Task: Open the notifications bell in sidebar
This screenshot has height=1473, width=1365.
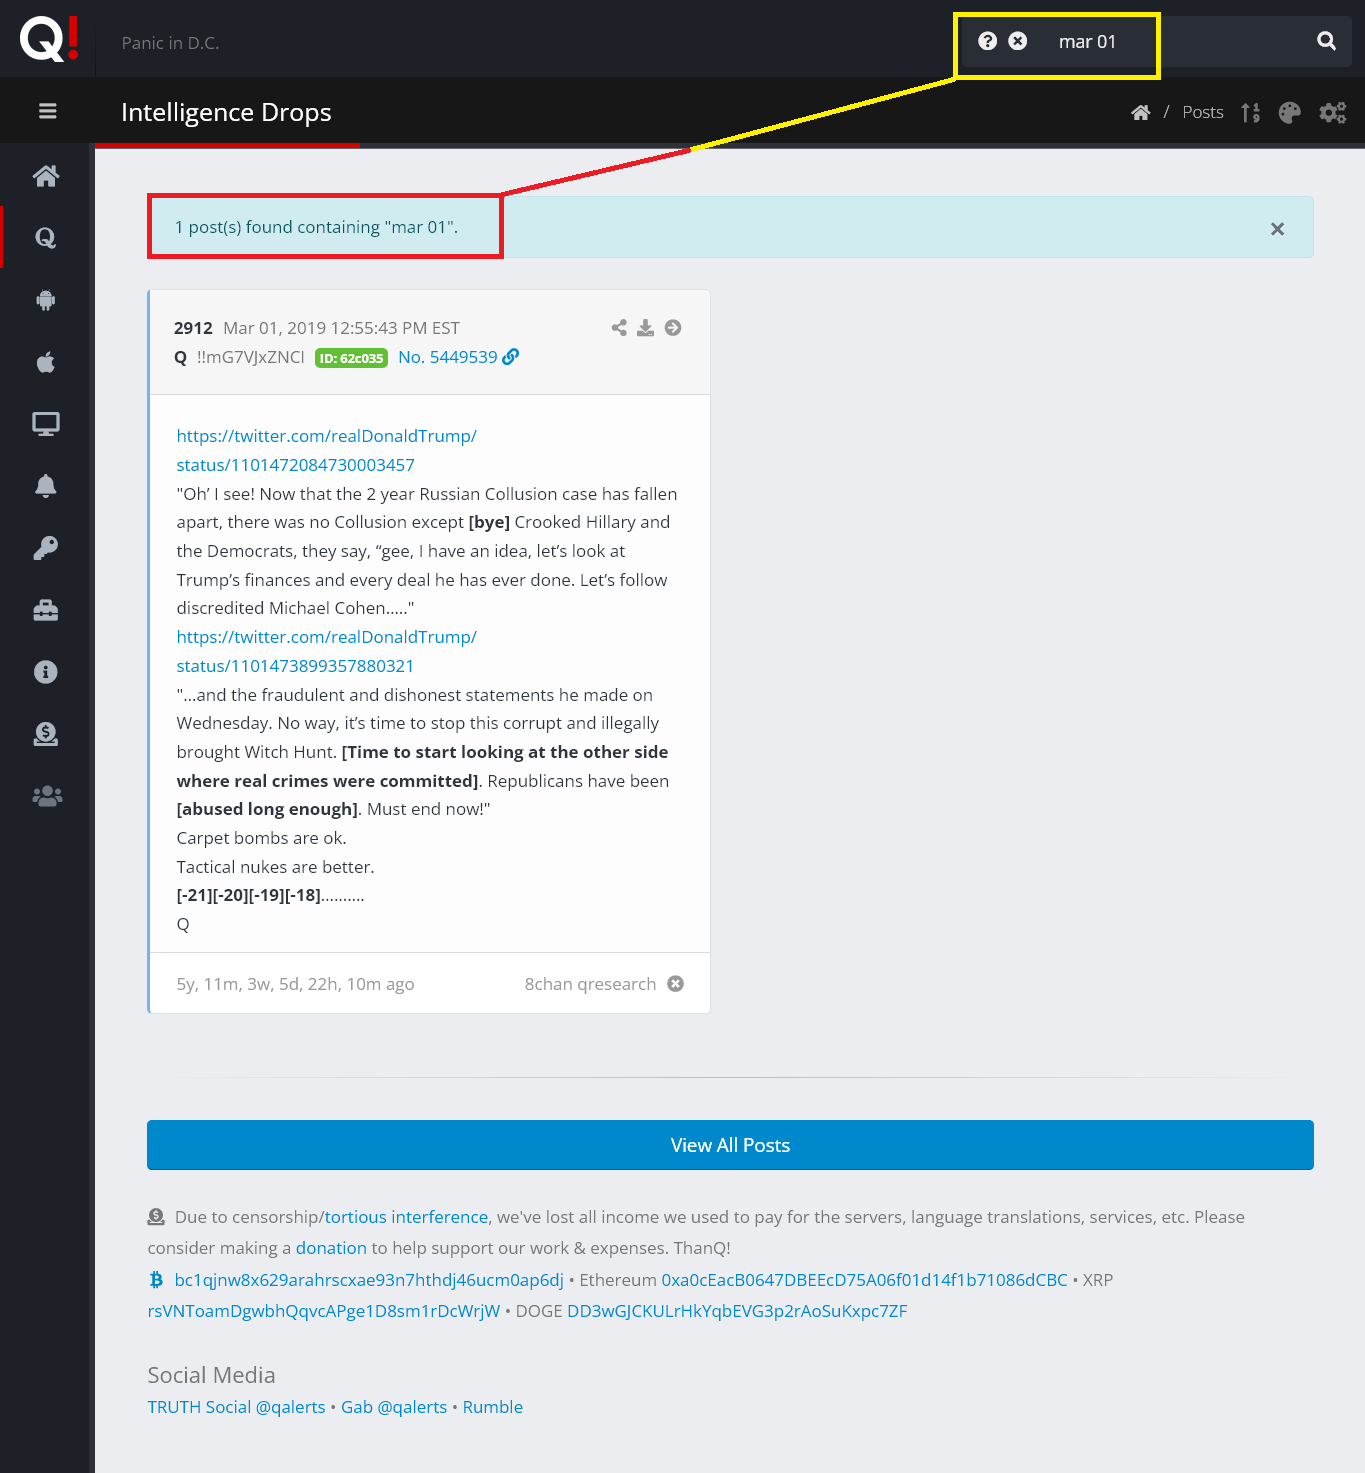Action: tap(46, 486)
